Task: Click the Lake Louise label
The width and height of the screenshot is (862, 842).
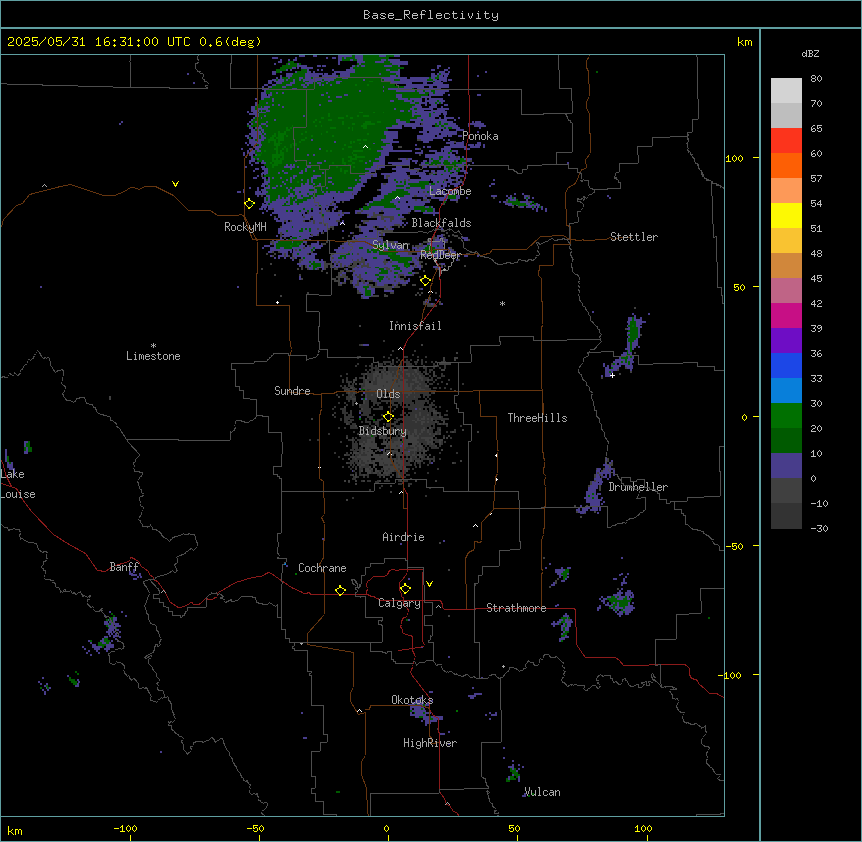Action: (x=18, y=484)
